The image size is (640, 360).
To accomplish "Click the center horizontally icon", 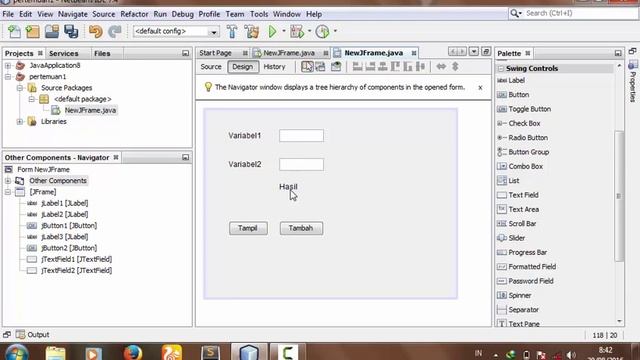I will (382, 67).
